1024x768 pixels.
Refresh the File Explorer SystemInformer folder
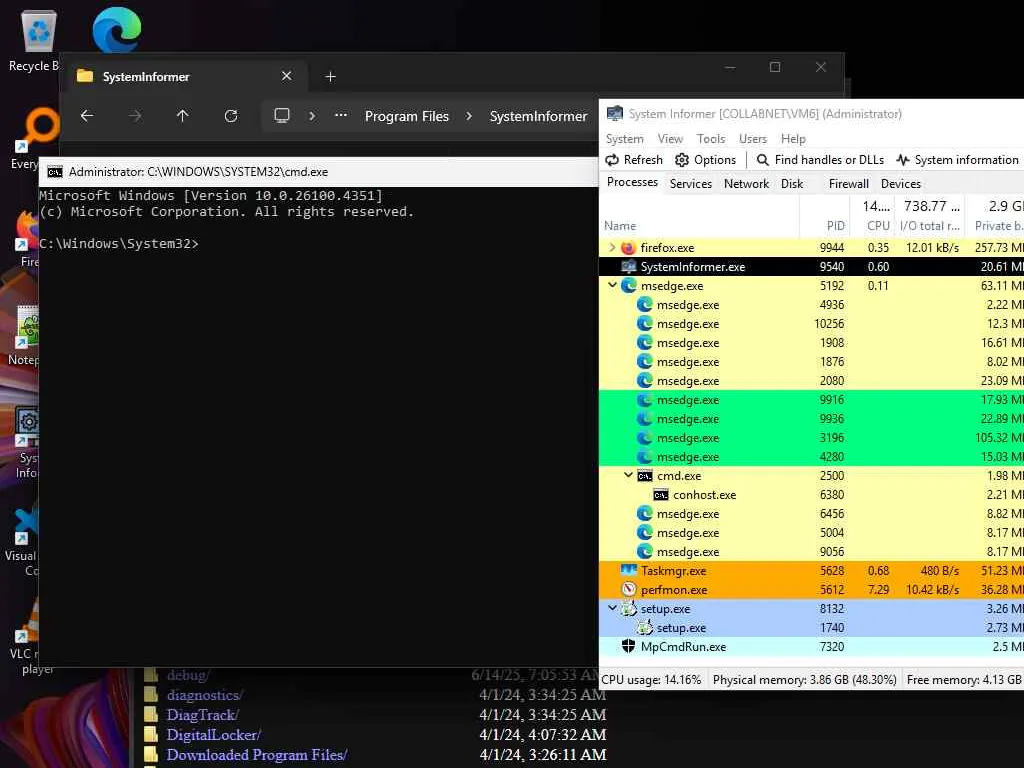231,116
